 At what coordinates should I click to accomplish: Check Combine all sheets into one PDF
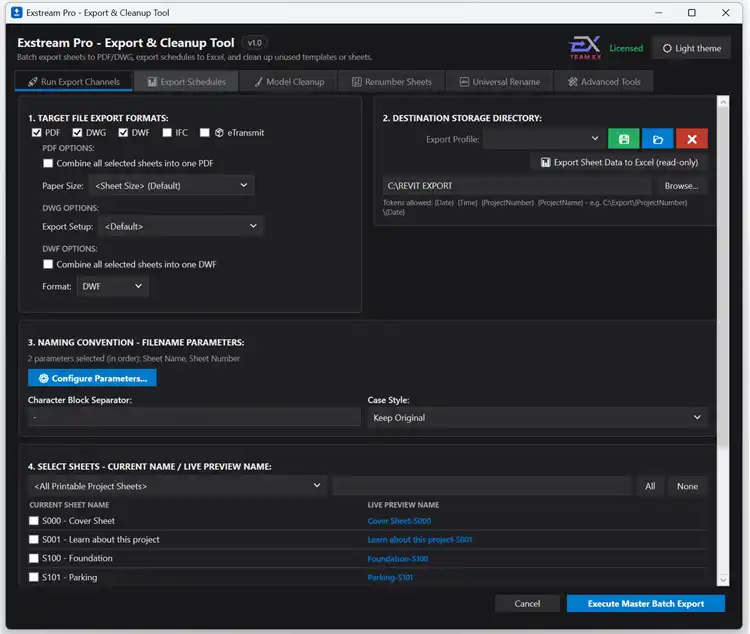pos(48,163)
